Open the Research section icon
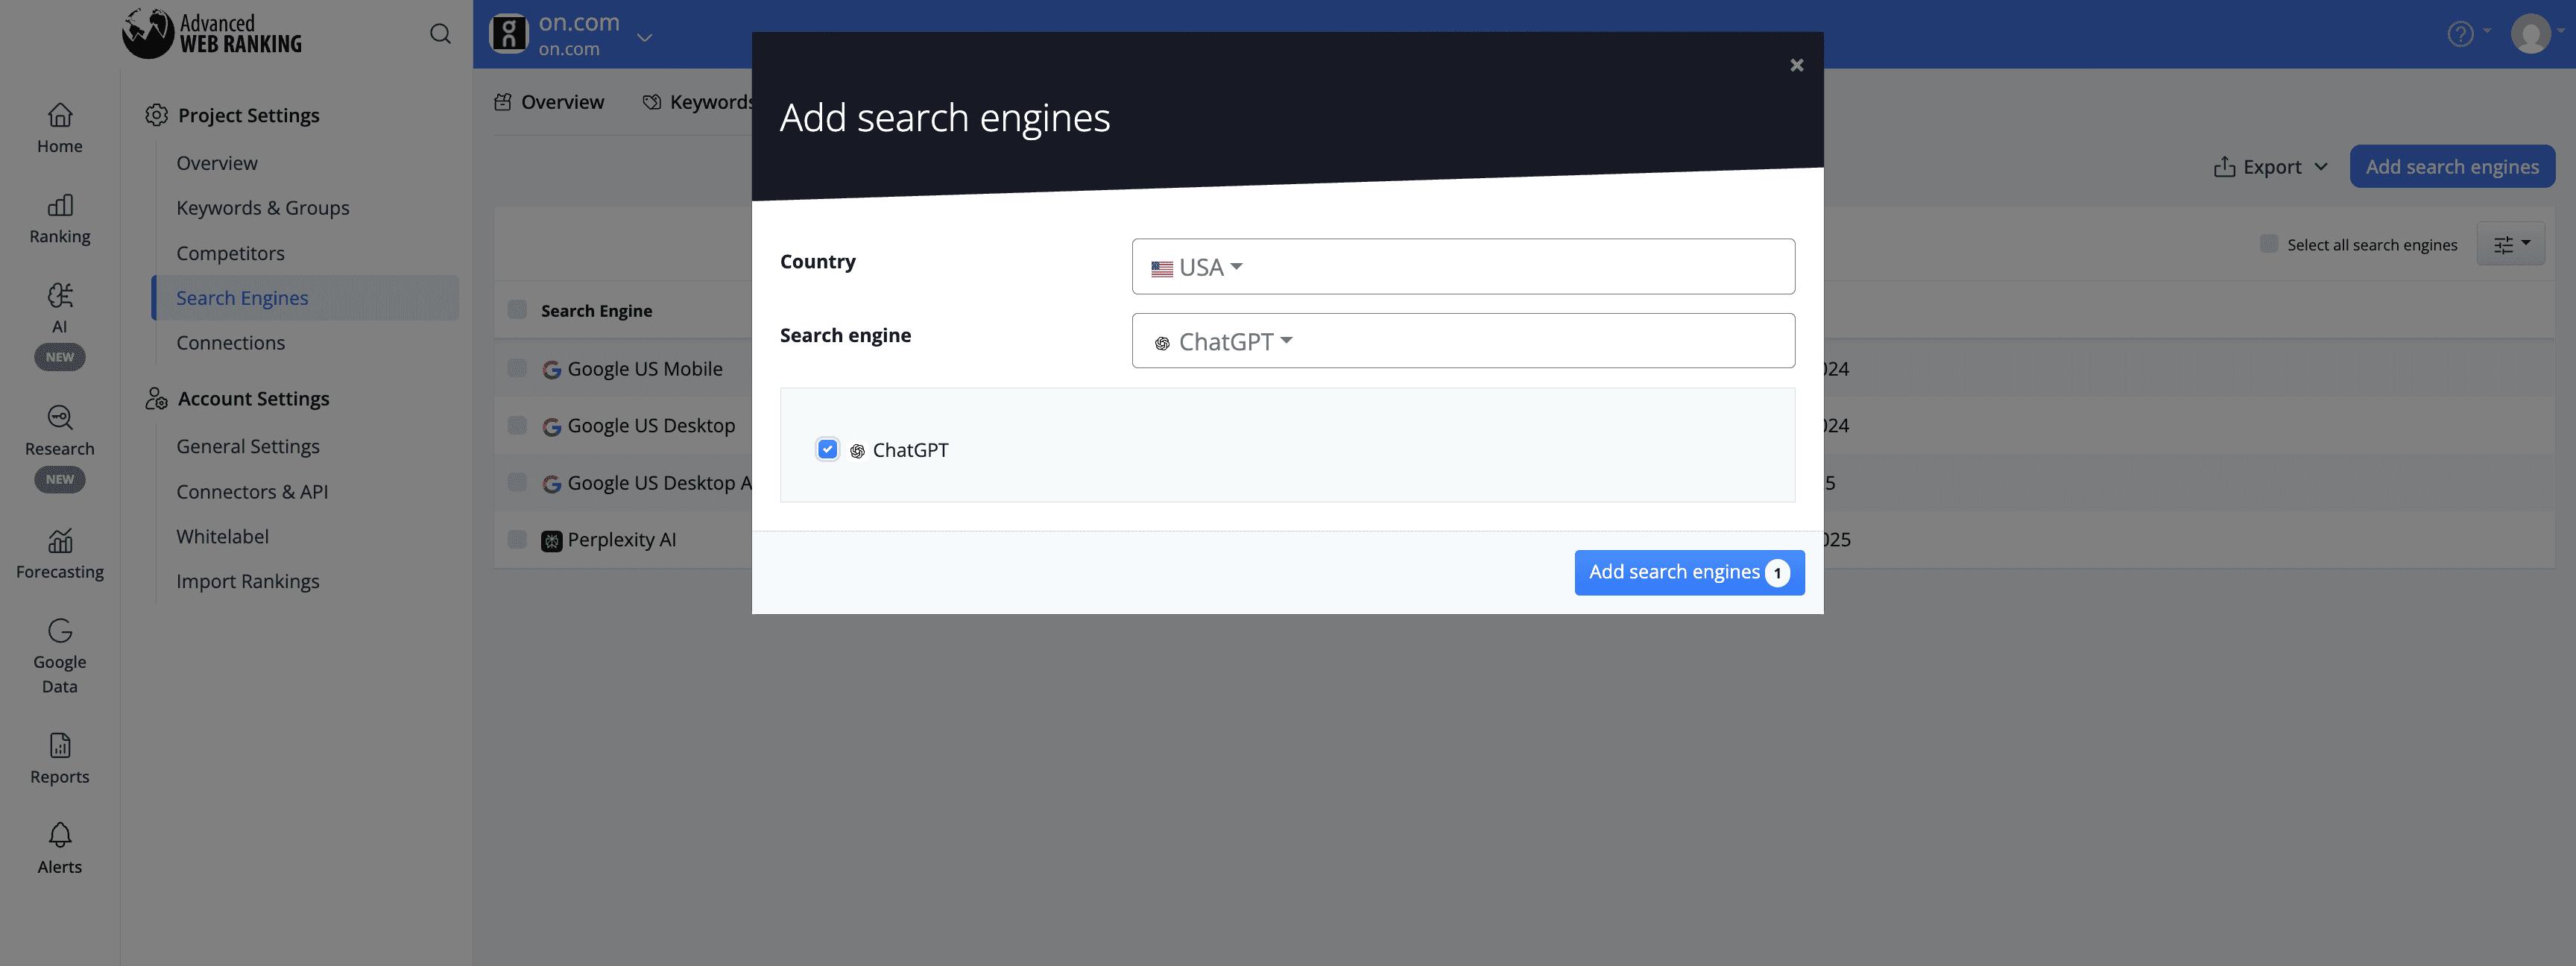 pos(60,417)
